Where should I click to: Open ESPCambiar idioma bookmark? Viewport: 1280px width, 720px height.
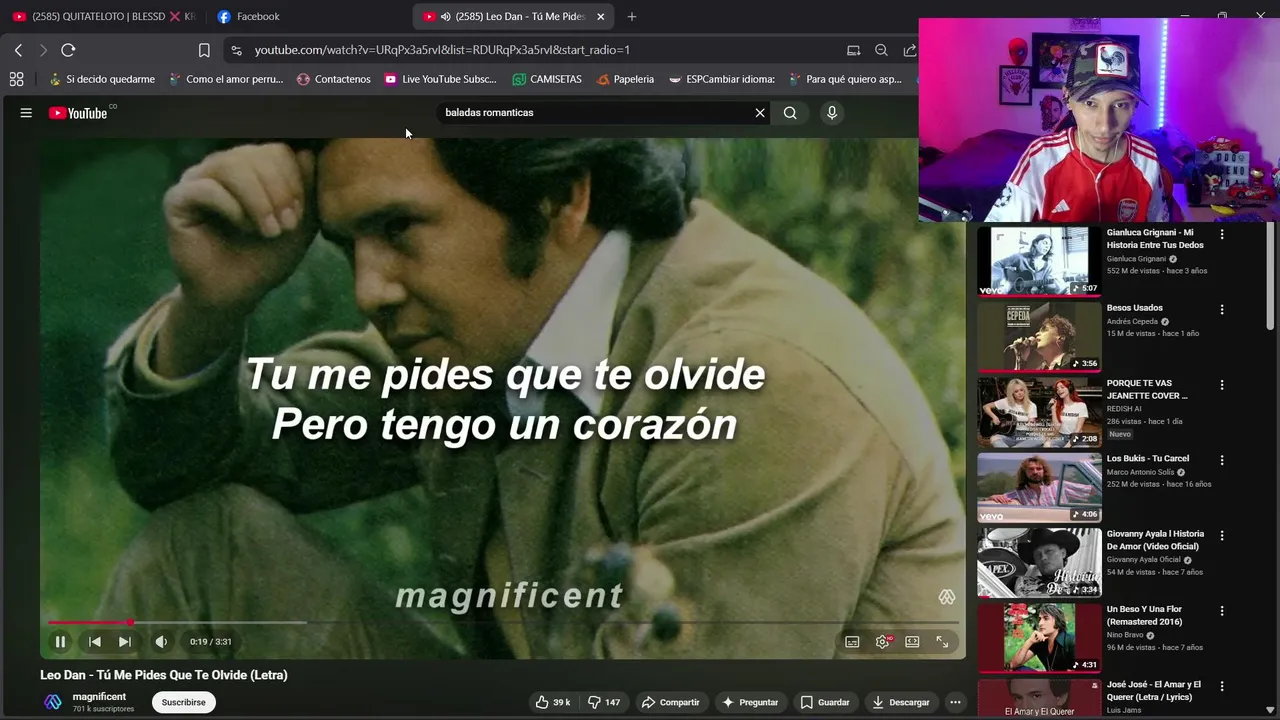coord(722,79)
